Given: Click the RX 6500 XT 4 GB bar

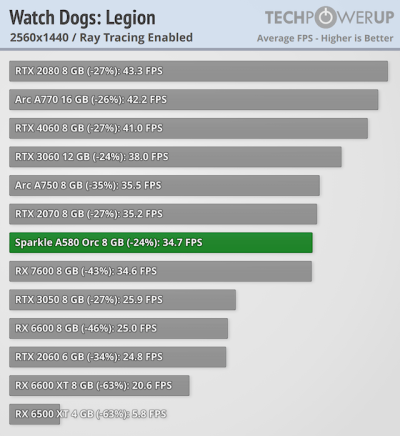Looking at the screenshot, I should 34,414.
